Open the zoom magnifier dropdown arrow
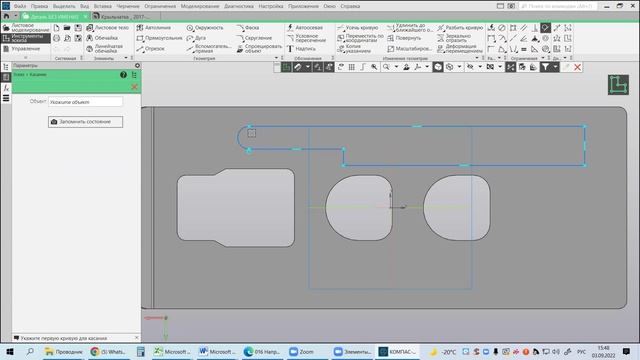This screenshot has height=360, width=640. 396,67
